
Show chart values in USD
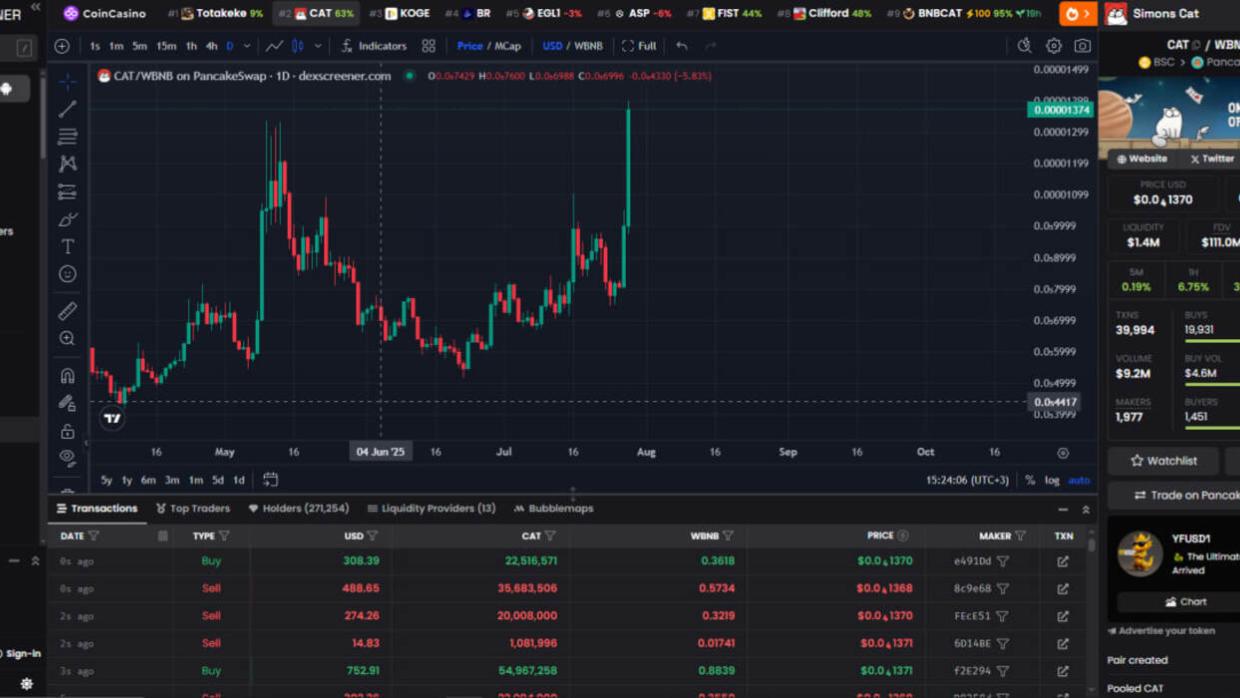pyautogui.click(x=552, y=46)
